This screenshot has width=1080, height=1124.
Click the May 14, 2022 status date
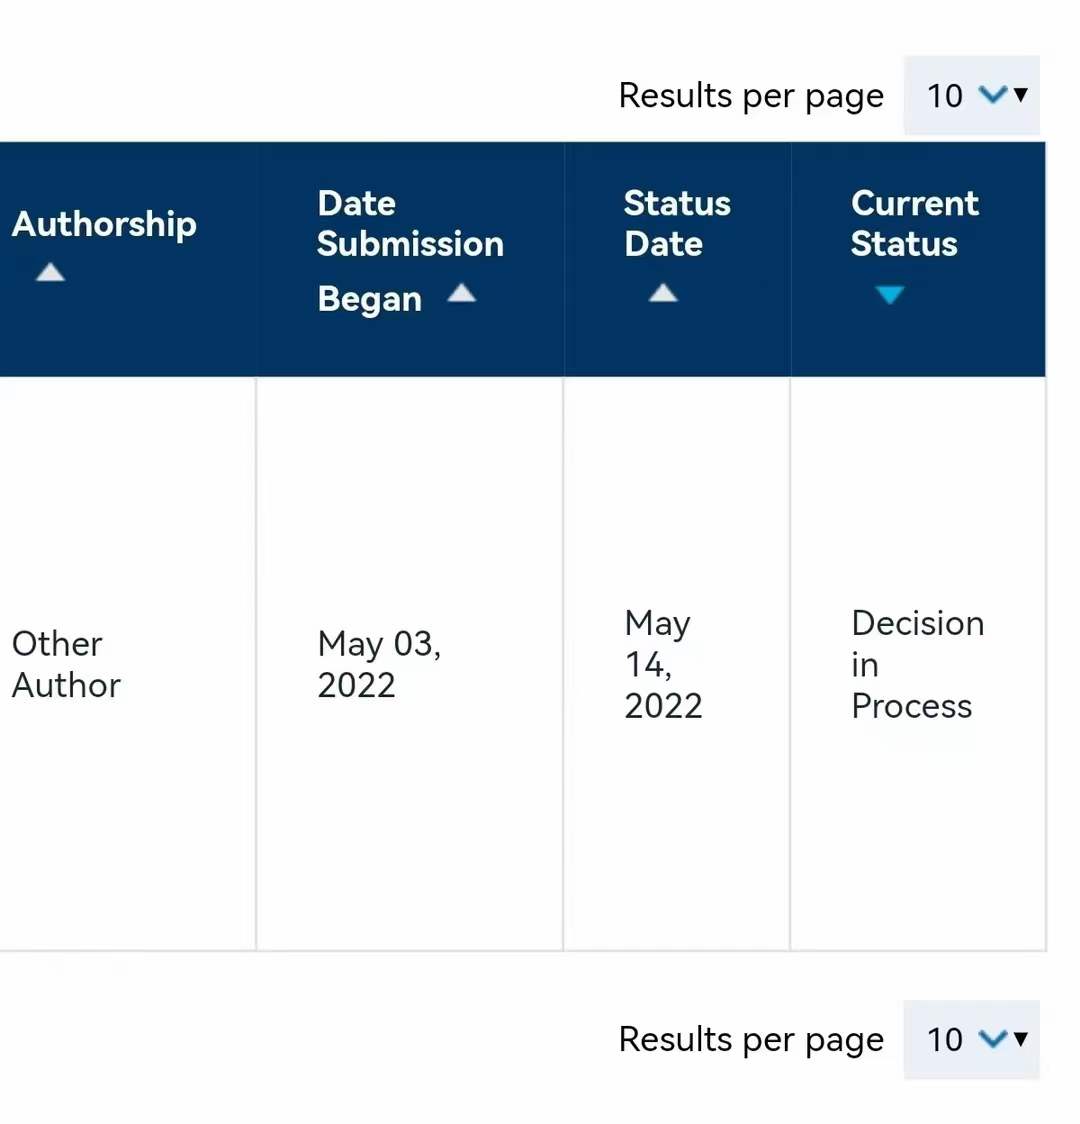tap(663, 664)
